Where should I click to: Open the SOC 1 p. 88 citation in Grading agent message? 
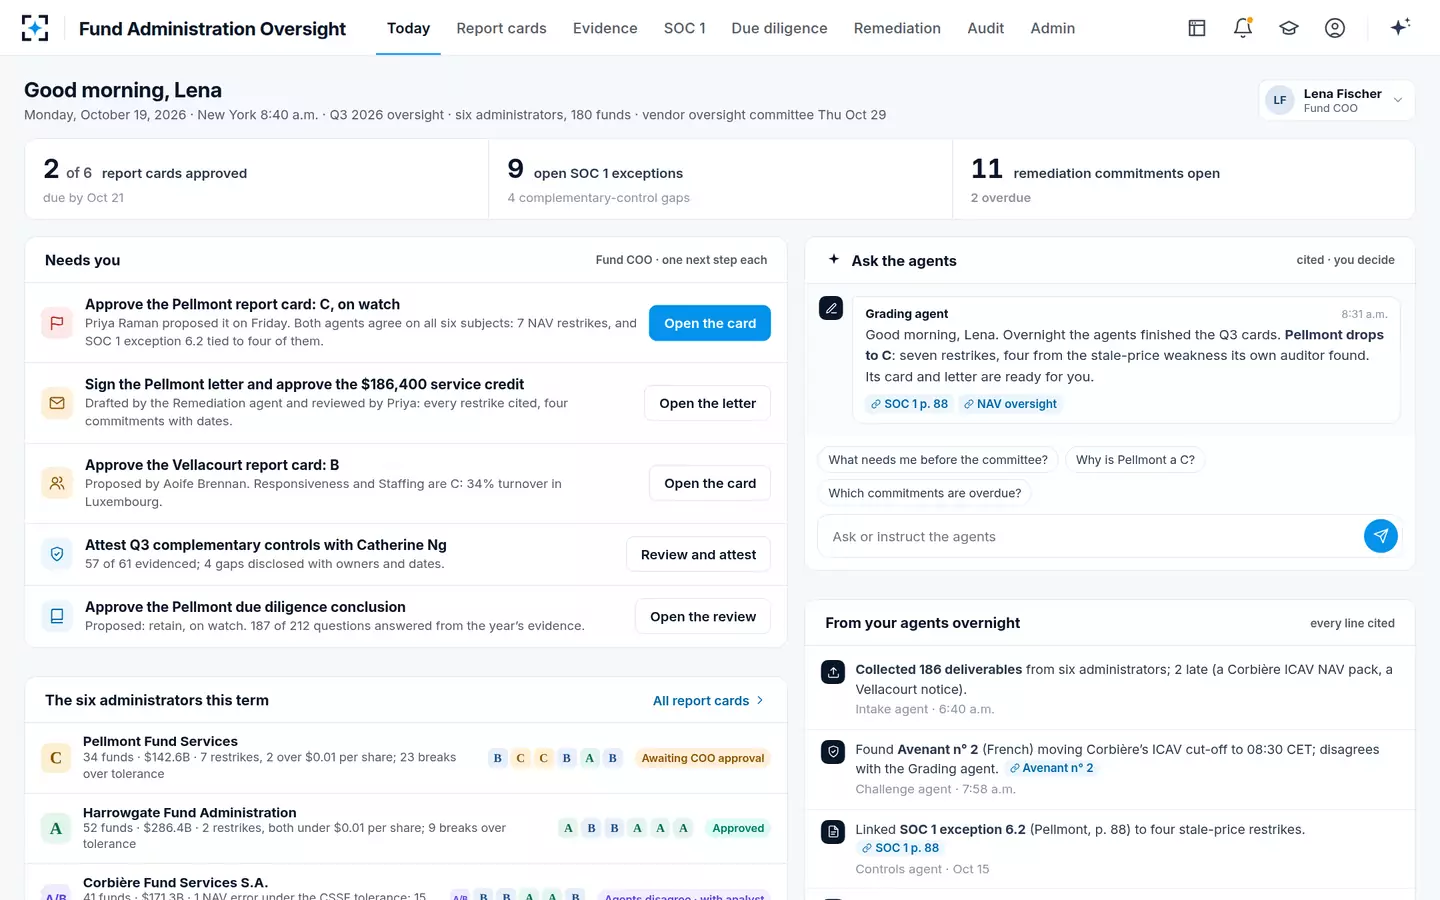coord(909,404)
